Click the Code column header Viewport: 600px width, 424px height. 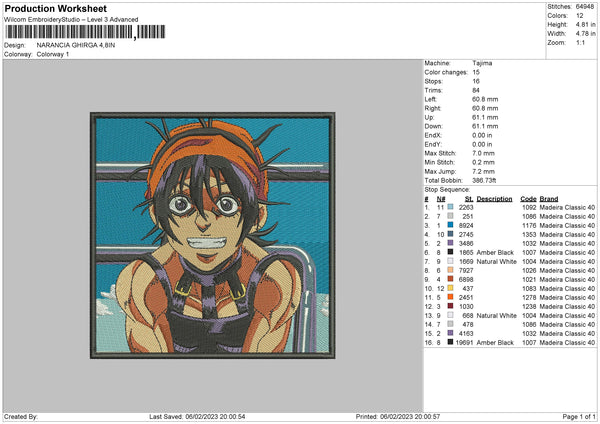tap(528, 199)
